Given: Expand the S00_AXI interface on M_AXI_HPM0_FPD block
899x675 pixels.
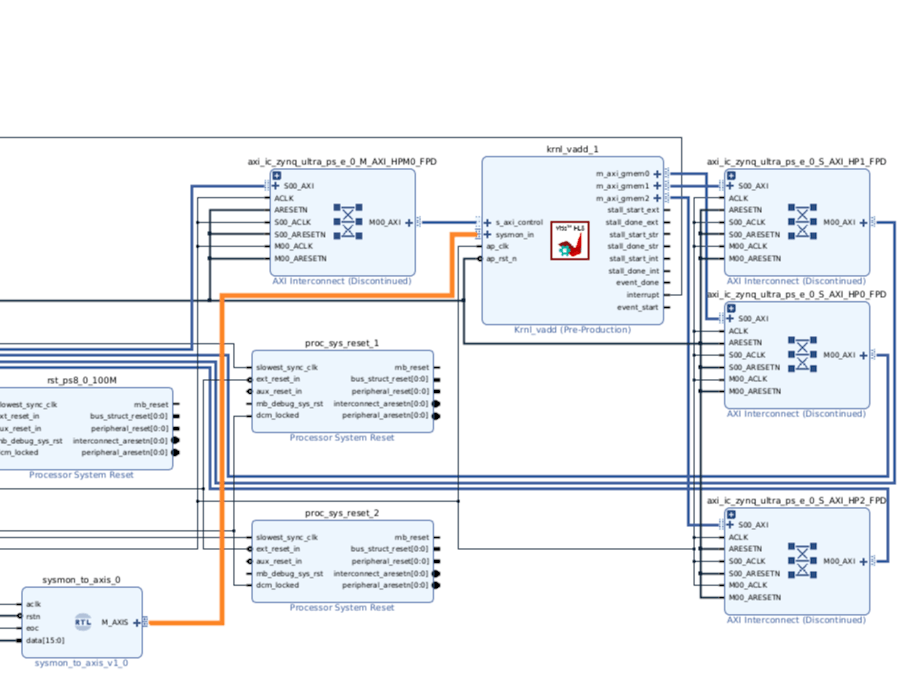Looking at the screenshot, I should click(x=276, y=186).
